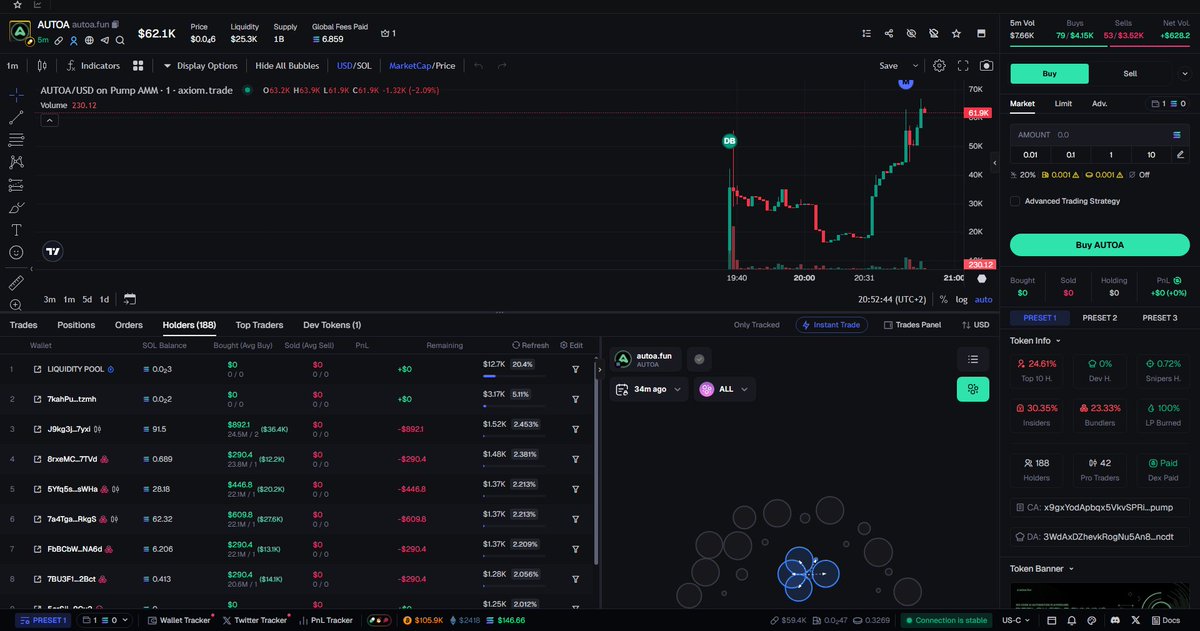Select the 3m range

[49, 299]
